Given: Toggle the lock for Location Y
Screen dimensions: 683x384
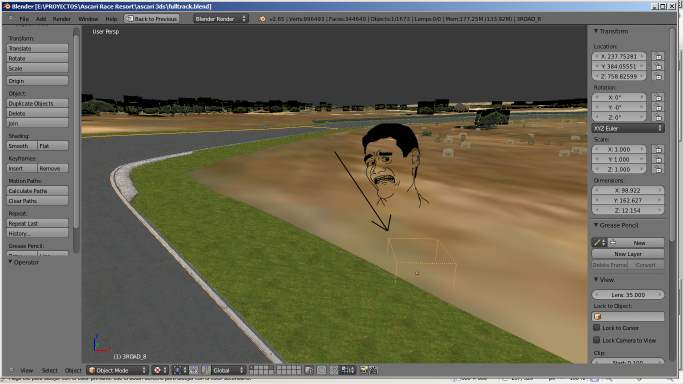Looking at the screenshot, I should pos(658,67).
